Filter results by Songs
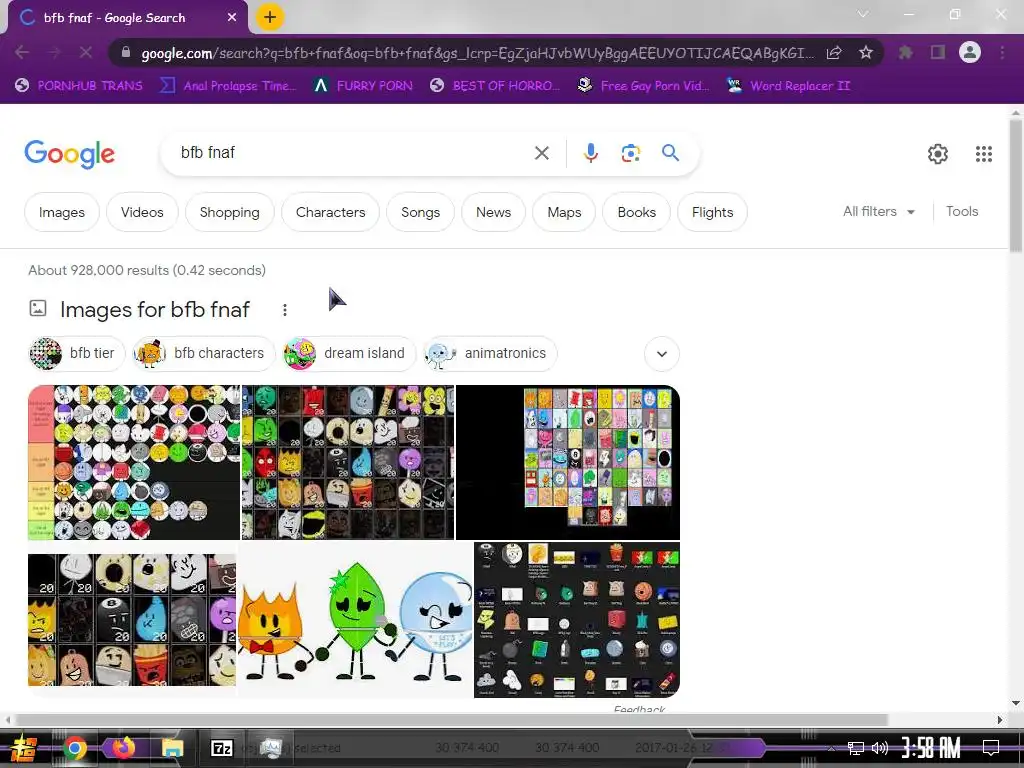 tap(420, 212)
